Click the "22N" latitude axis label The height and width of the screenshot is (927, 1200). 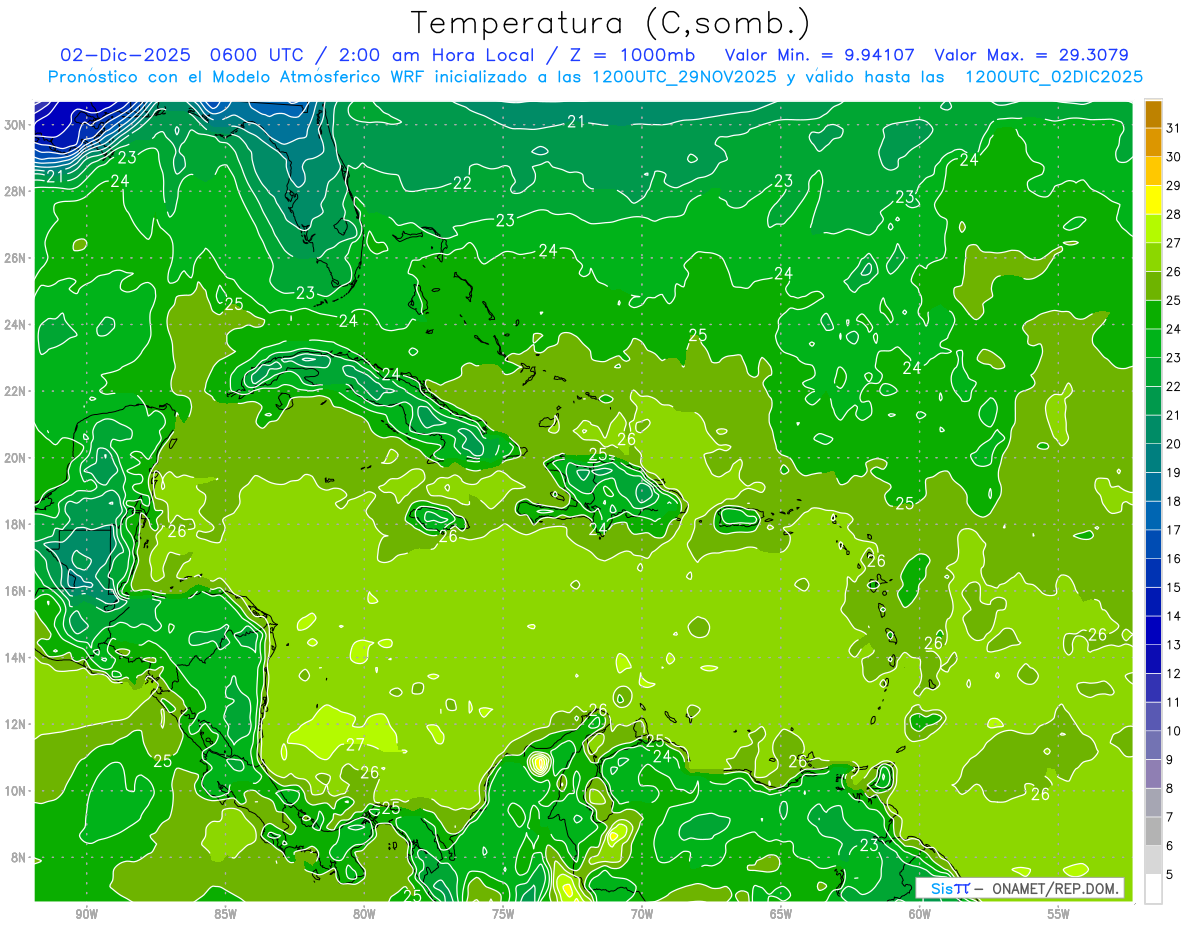(17, 391)
